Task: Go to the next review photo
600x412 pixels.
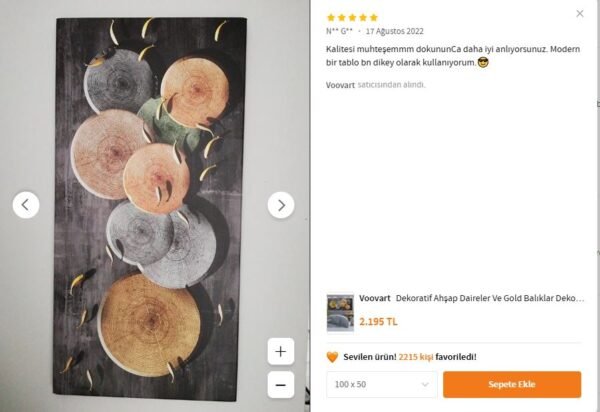Action: pos(281,205)
